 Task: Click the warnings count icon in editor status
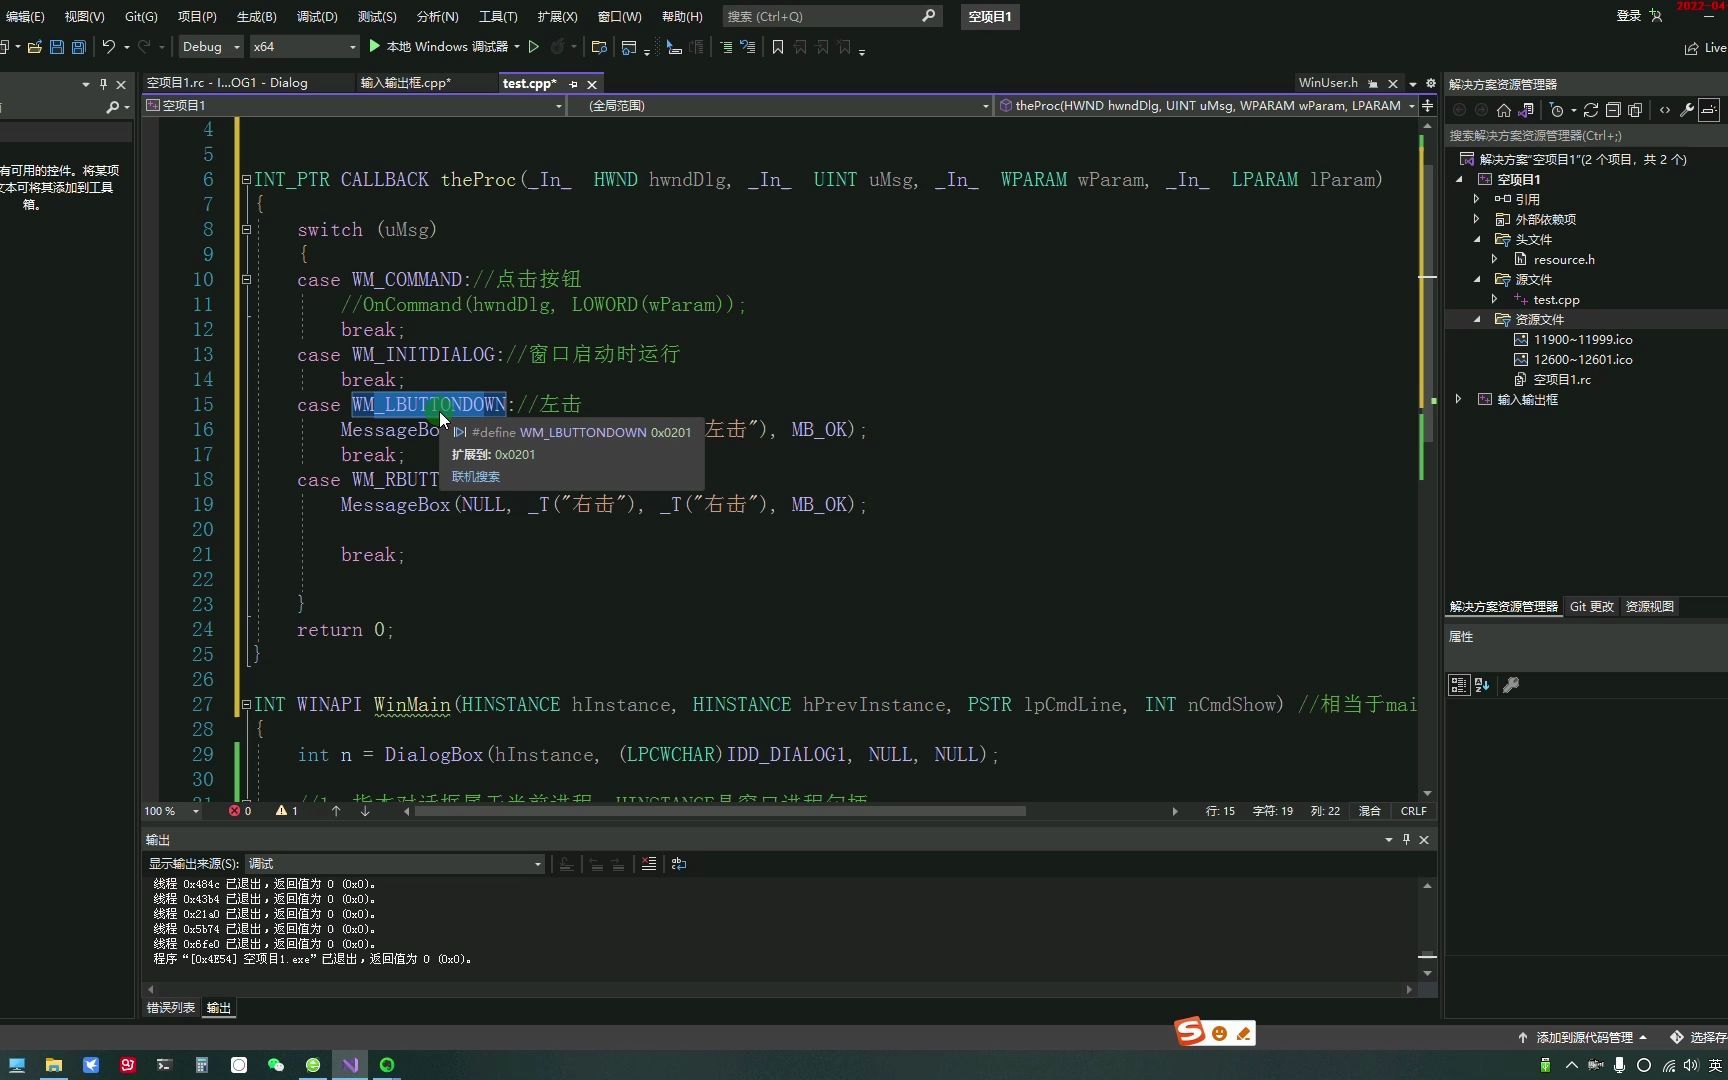[282, 811]
